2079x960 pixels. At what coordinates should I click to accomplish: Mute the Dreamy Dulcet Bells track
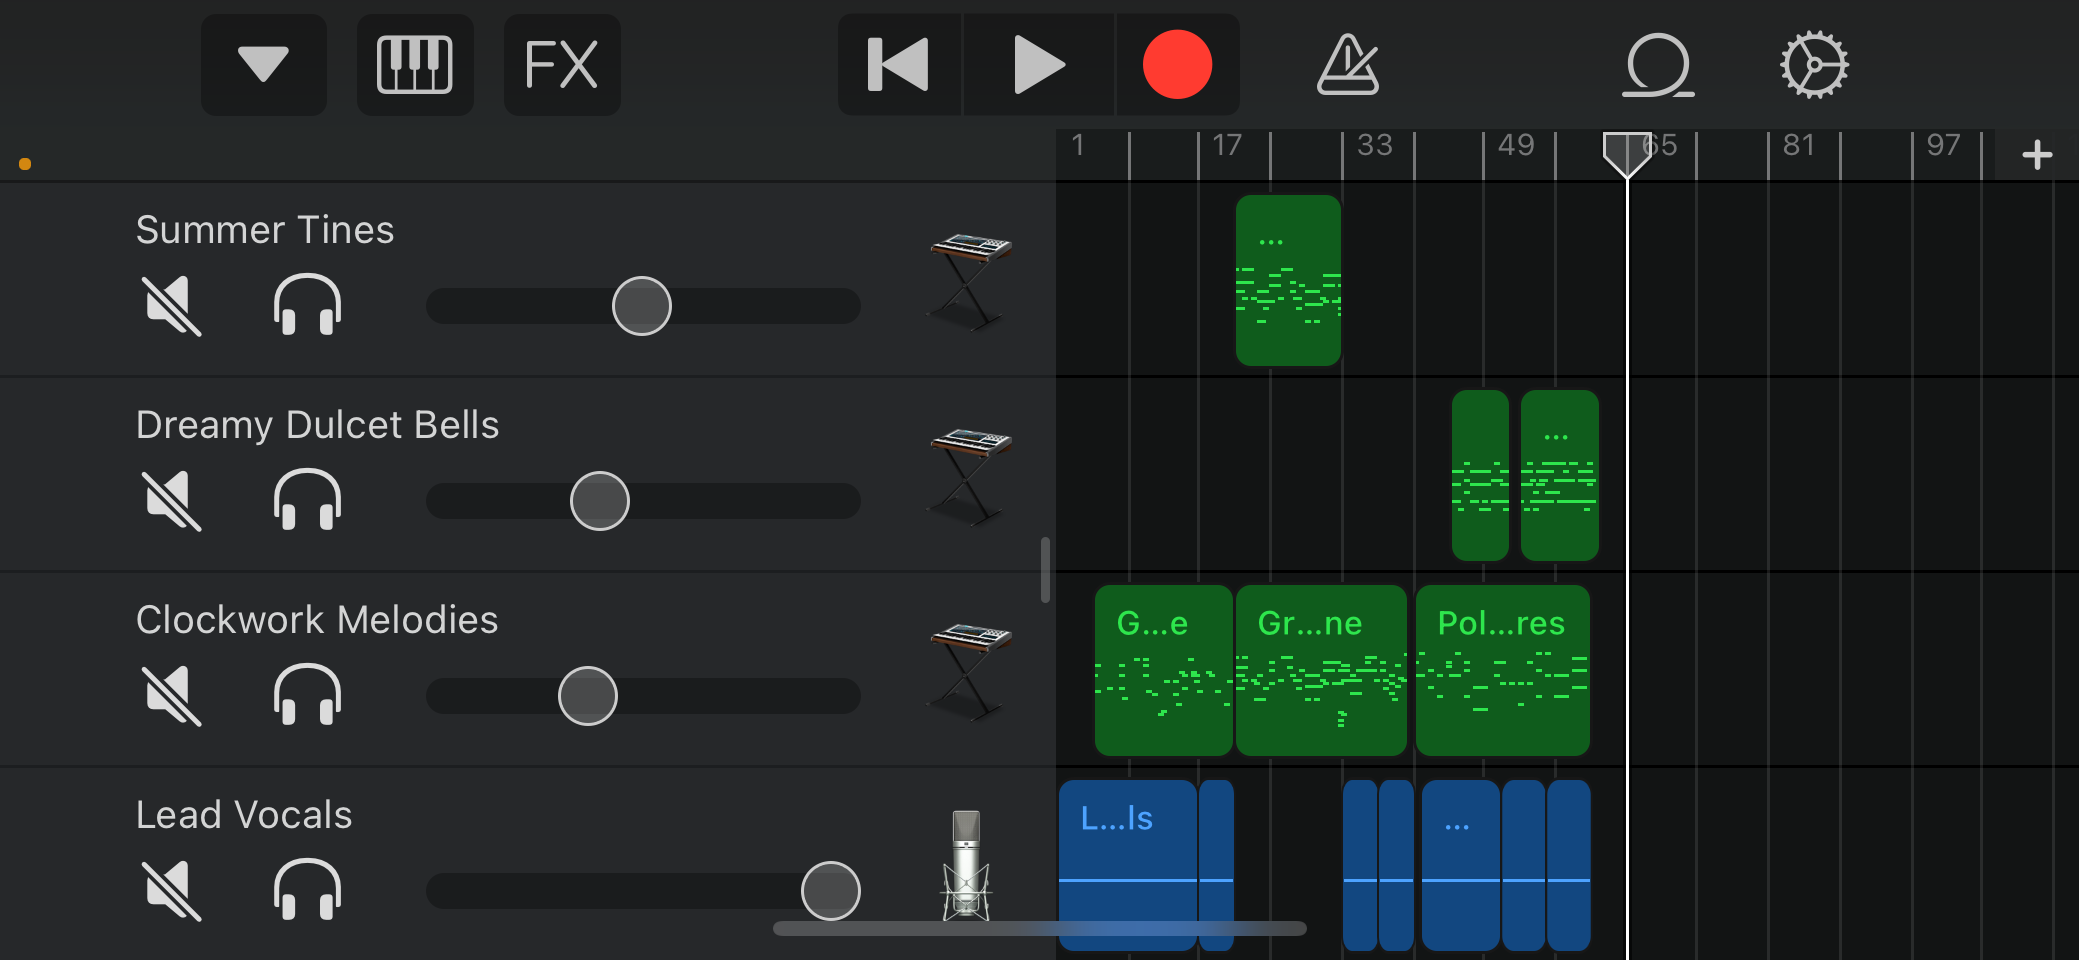point(172,500)
